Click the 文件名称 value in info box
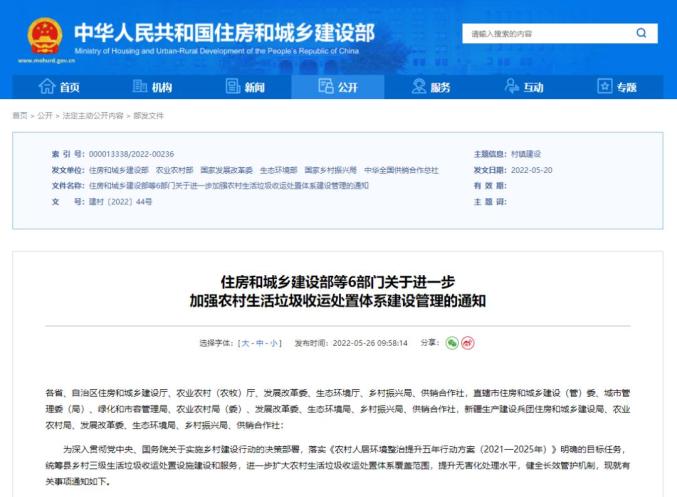Viewport: 677px width, 497px height. (229, 186)
